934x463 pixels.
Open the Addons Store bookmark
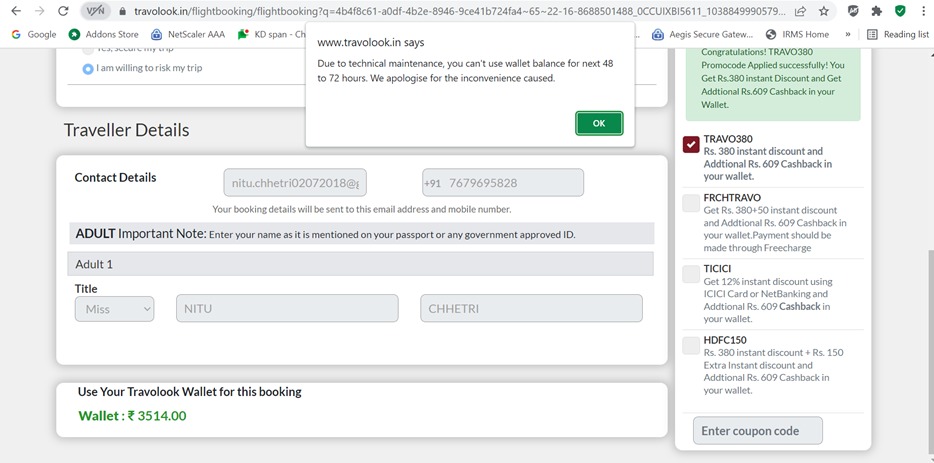click(x=103, y=34)
